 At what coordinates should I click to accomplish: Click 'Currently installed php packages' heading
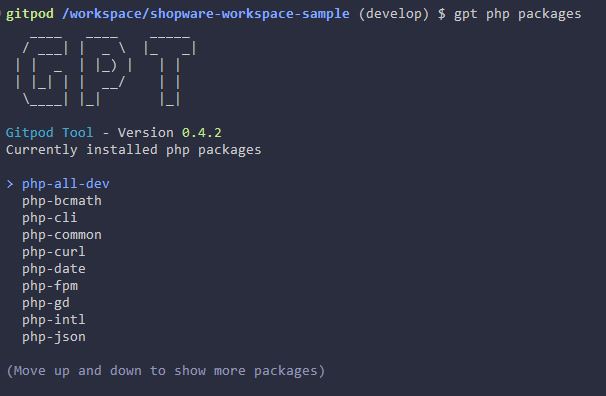tap(134, 150)
